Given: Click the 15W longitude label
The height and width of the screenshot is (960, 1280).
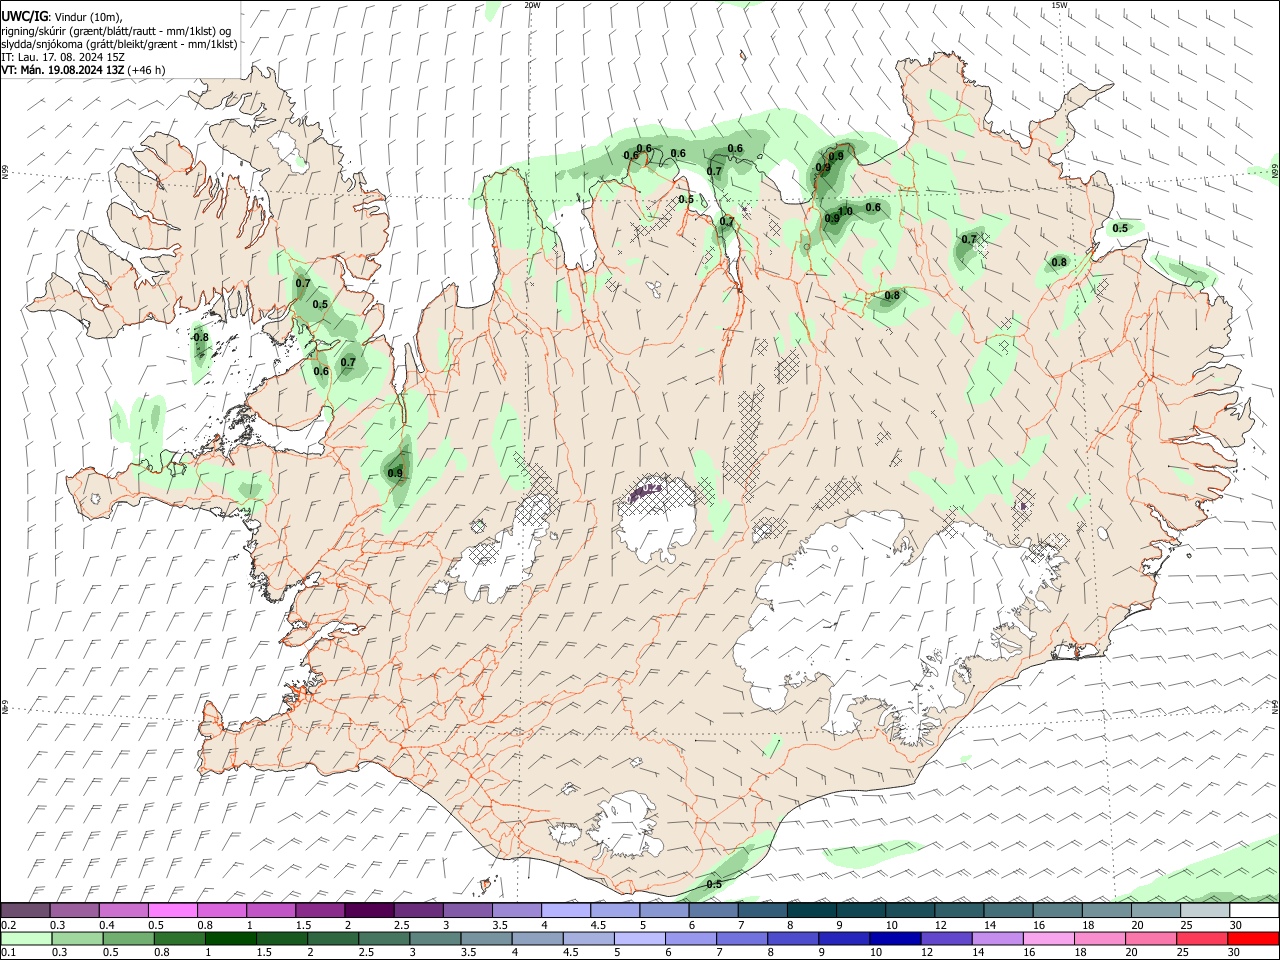Looking at the screenshot, I should [x=1059, y=5].
